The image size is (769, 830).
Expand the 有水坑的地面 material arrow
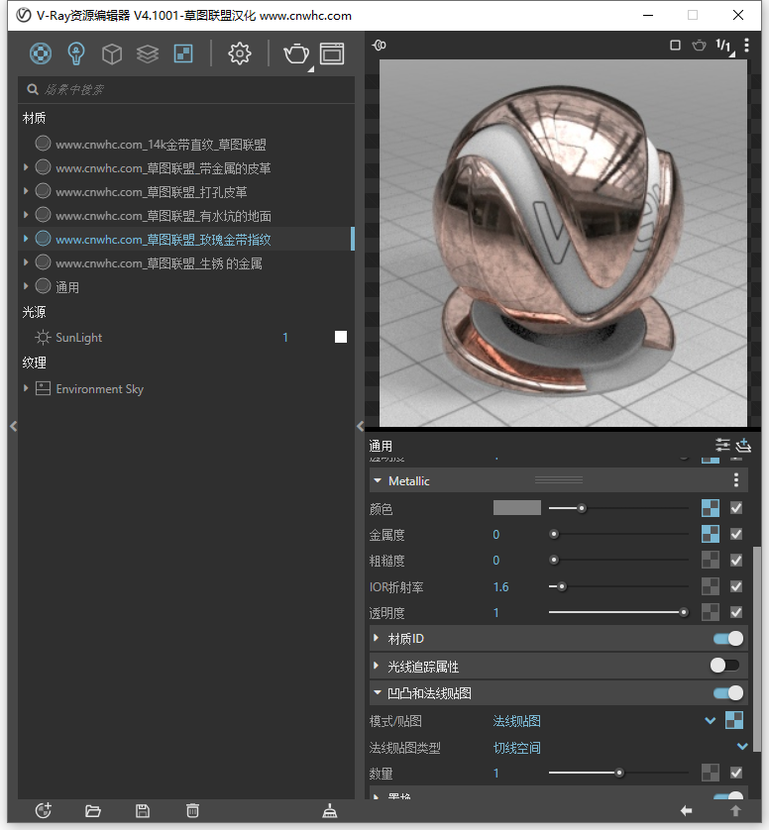[25, 215]
